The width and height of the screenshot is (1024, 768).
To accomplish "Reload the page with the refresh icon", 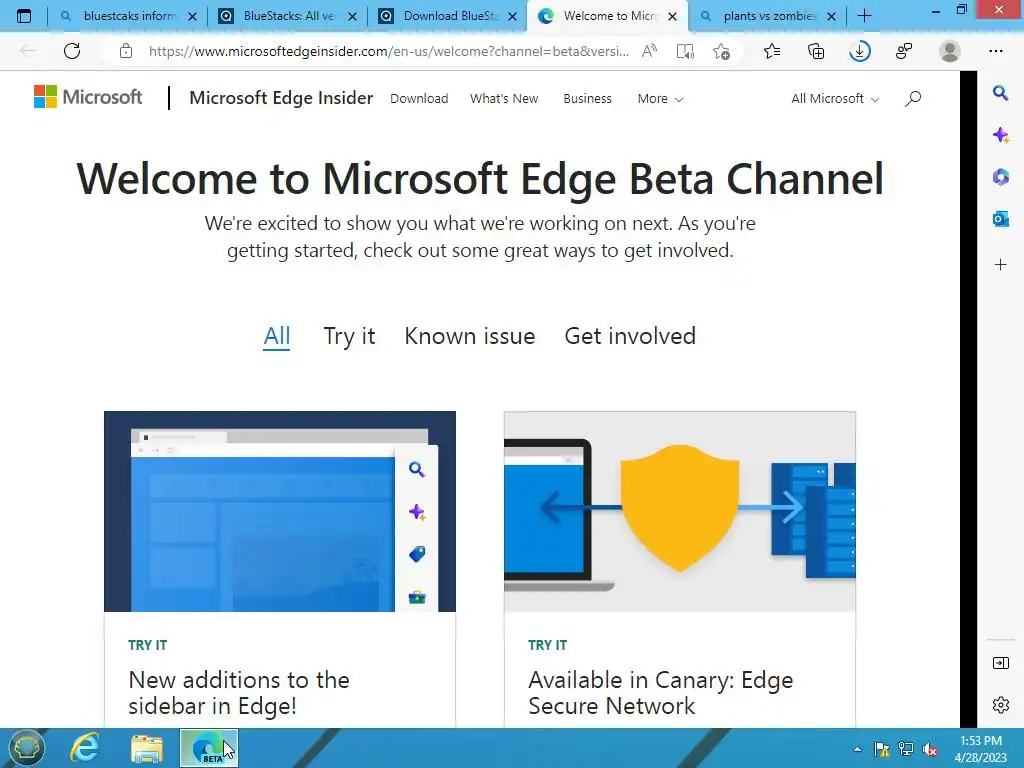I will (x=72, y=51).
